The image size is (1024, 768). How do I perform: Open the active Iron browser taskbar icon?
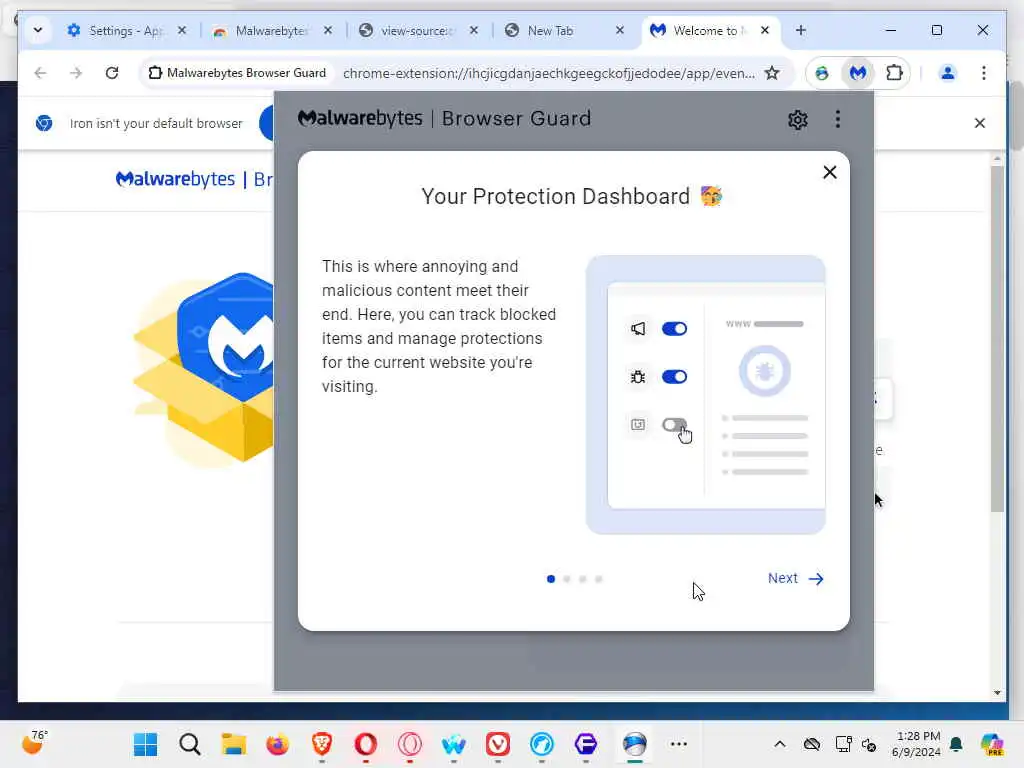coord(634,744)
